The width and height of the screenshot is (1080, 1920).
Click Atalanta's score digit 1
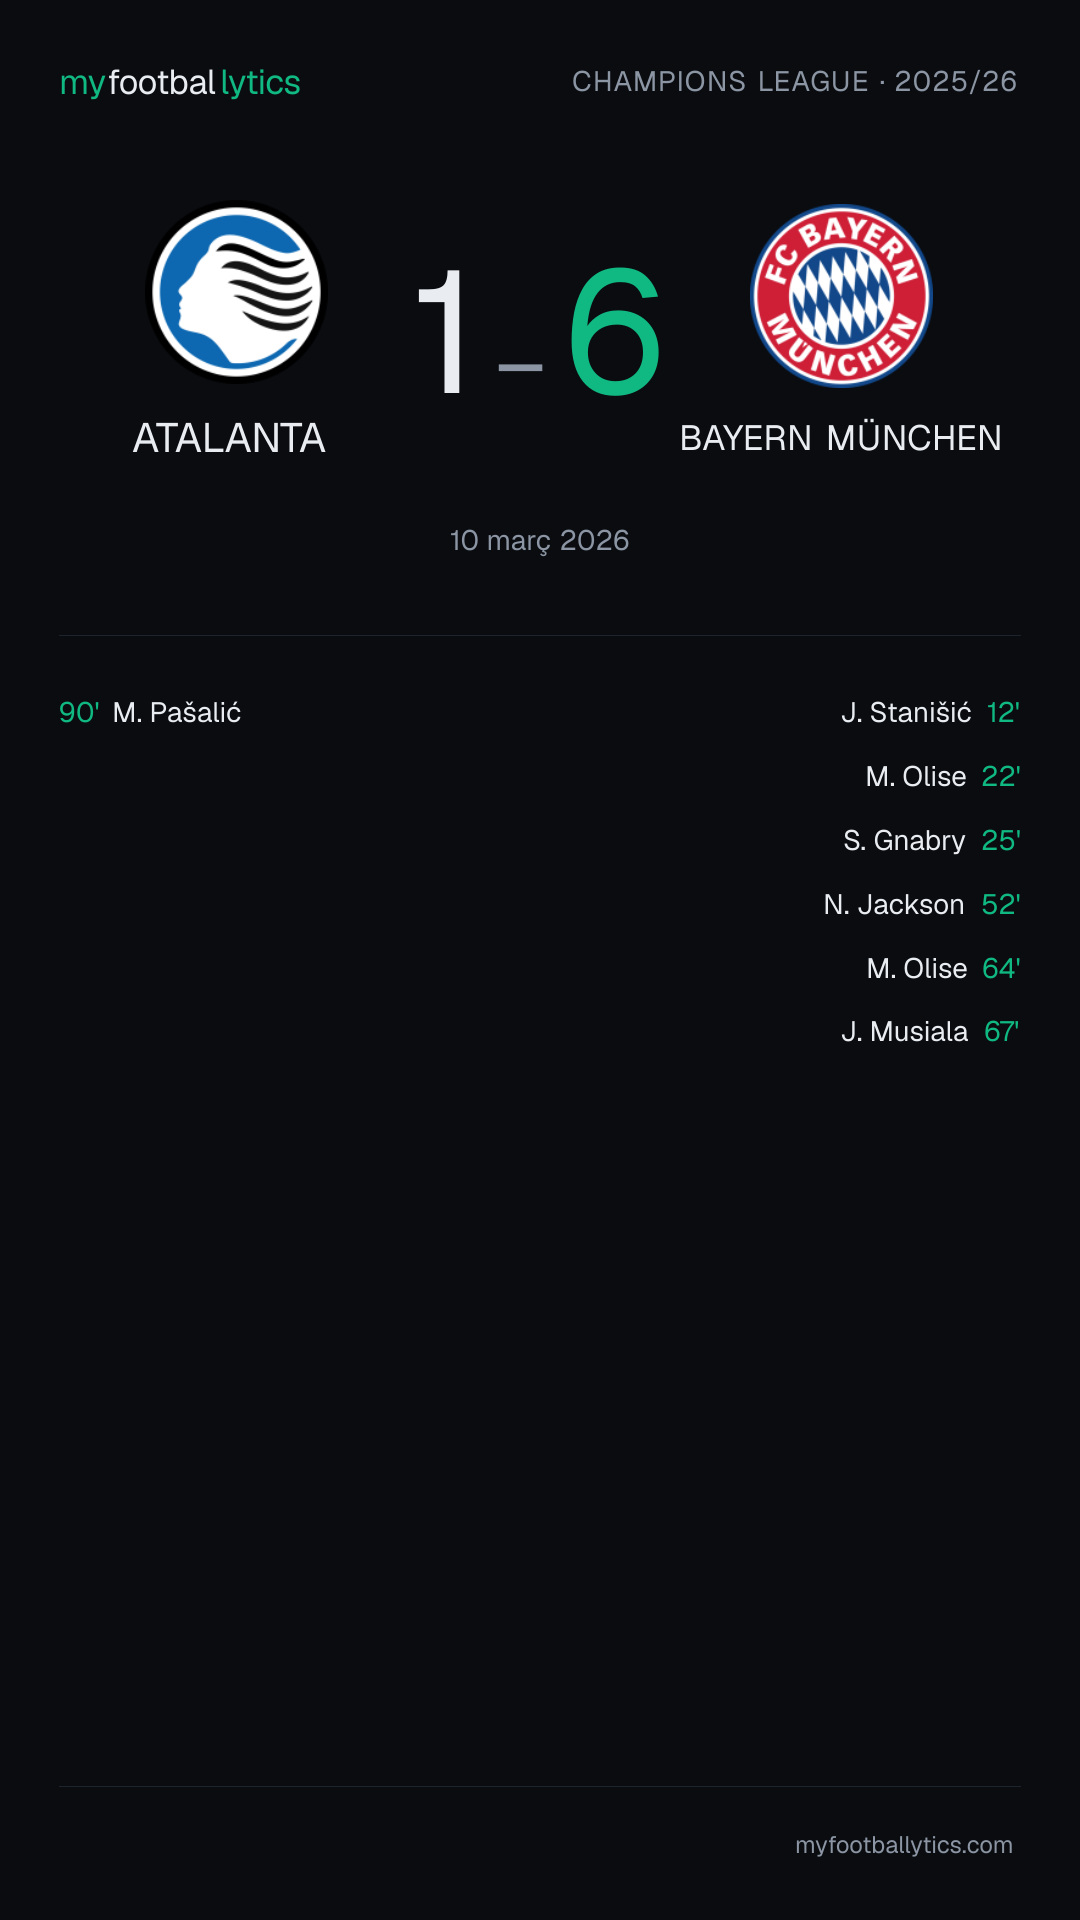[x=442, y=332]
